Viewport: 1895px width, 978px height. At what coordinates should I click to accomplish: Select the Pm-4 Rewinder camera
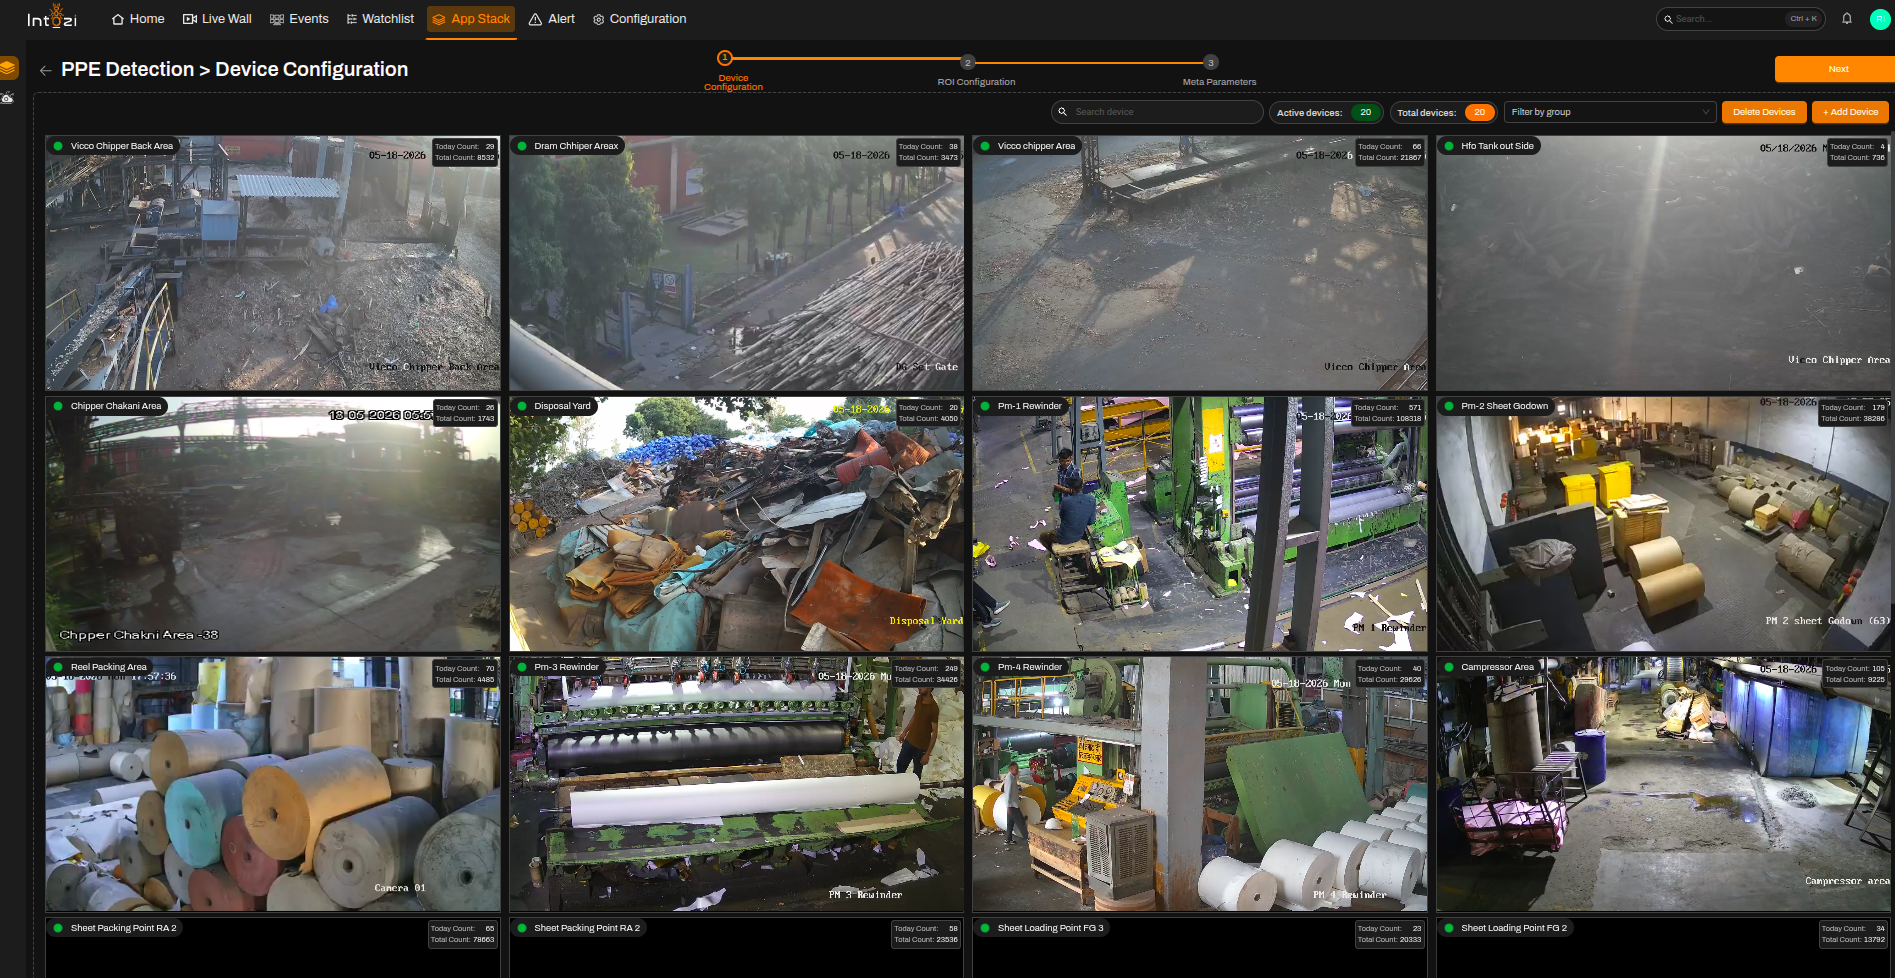tap(1200, 784)
